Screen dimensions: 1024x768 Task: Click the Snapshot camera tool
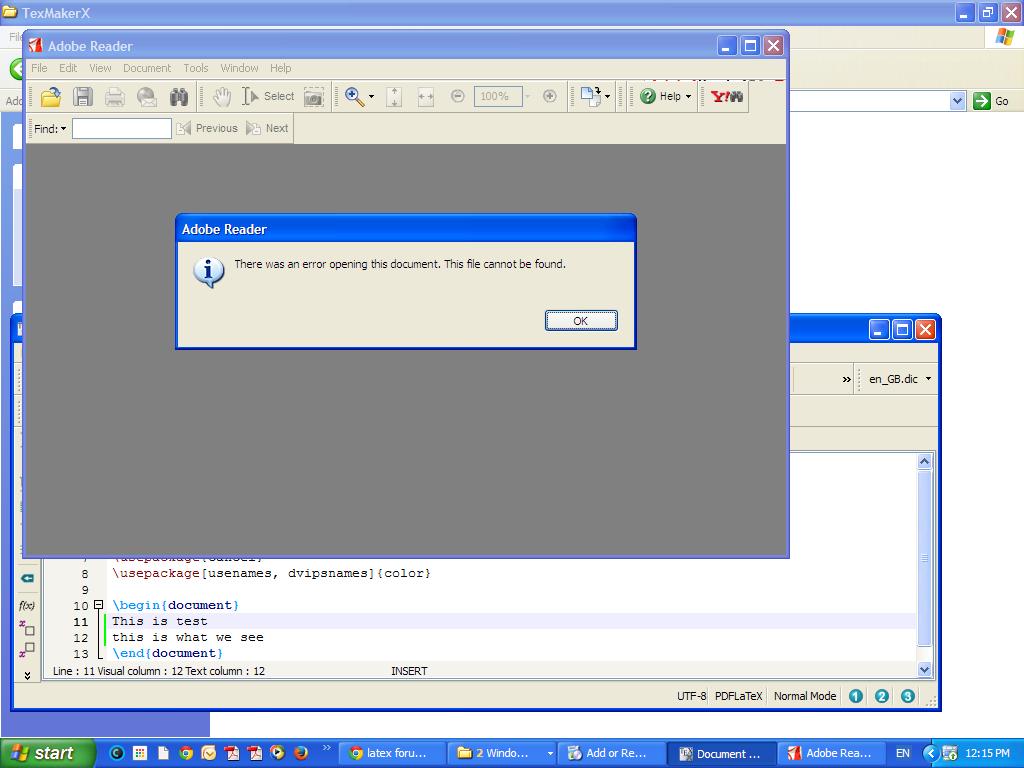coord(314,97)
